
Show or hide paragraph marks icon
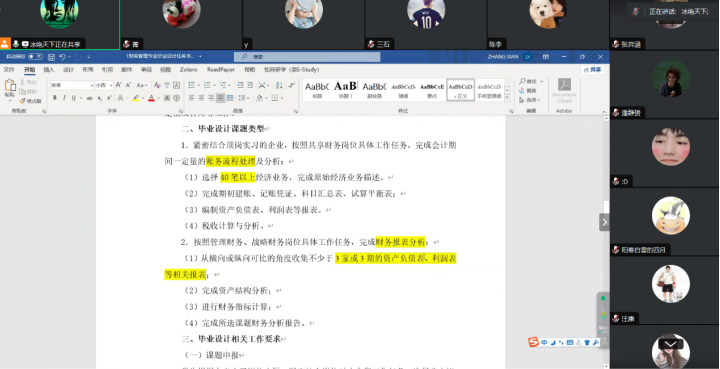point(291,85)
